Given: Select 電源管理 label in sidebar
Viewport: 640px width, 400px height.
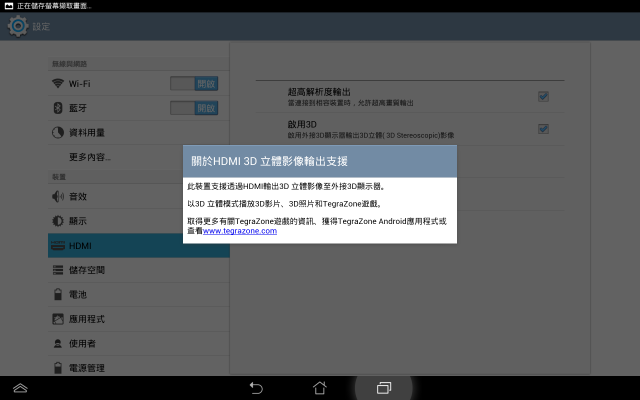Looking at the screenshot, I should [x=87, y=368].
